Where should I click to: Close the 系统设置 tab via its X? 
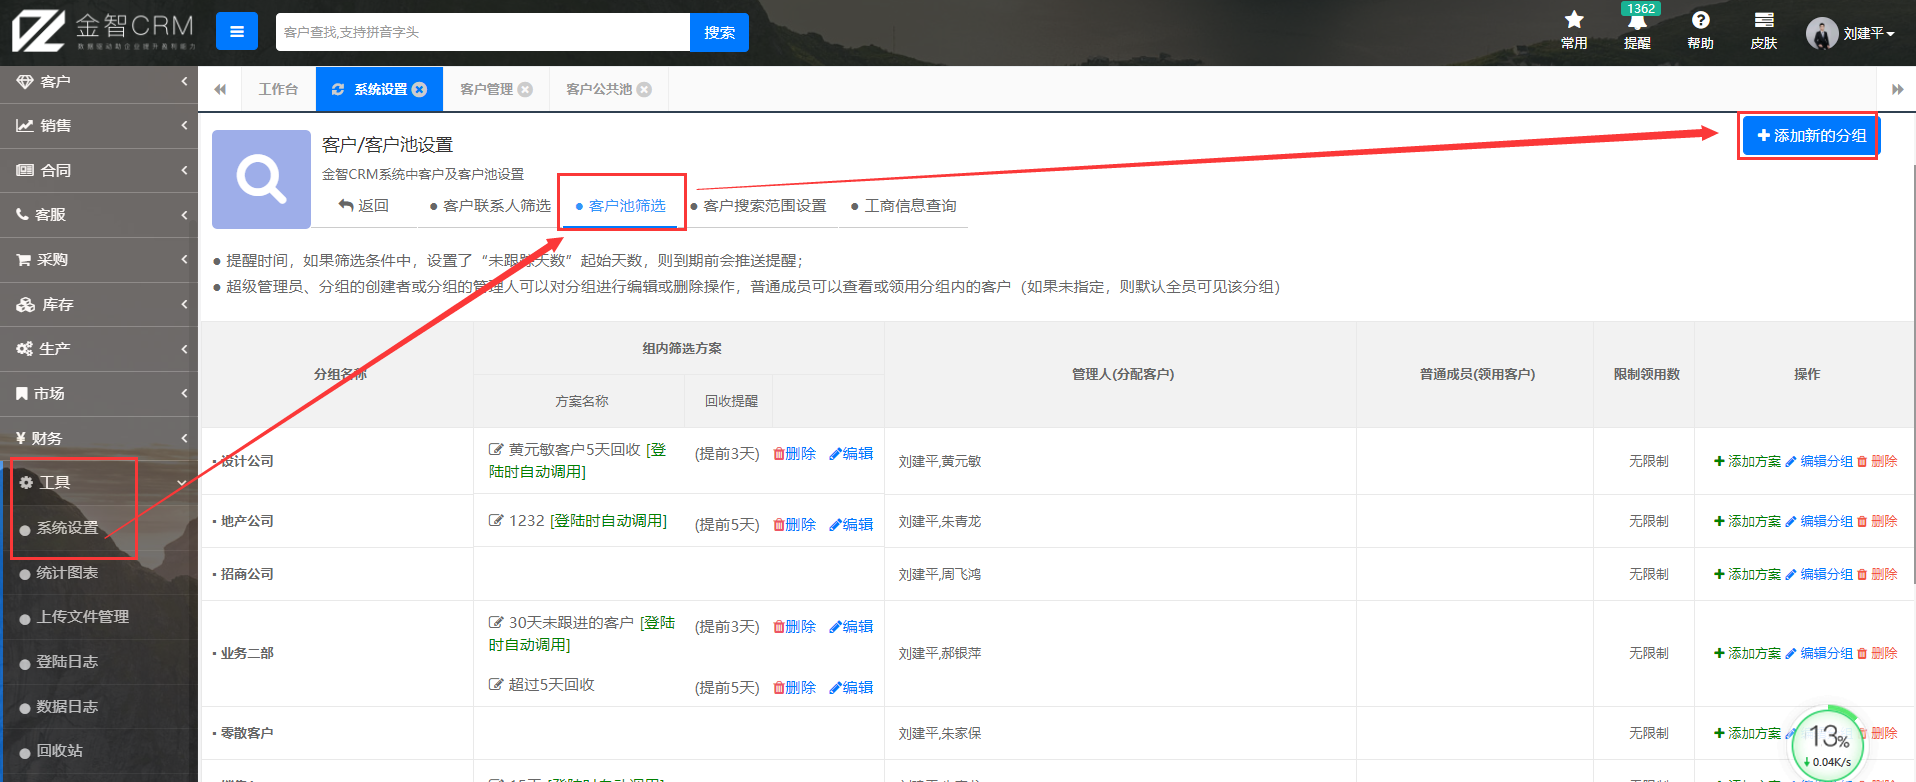[420, 90]
